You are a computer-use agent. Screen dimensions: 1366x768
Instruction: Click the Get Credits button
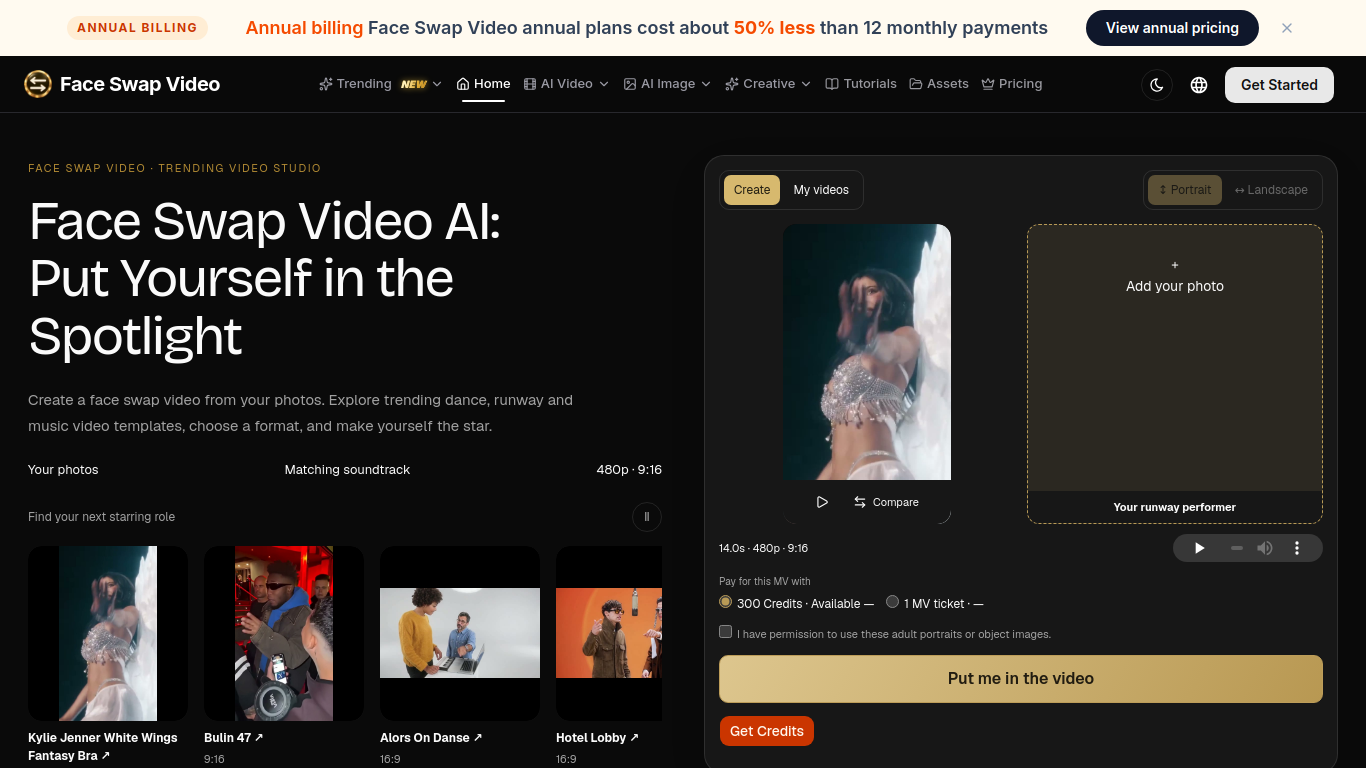(x=767, y=731)
